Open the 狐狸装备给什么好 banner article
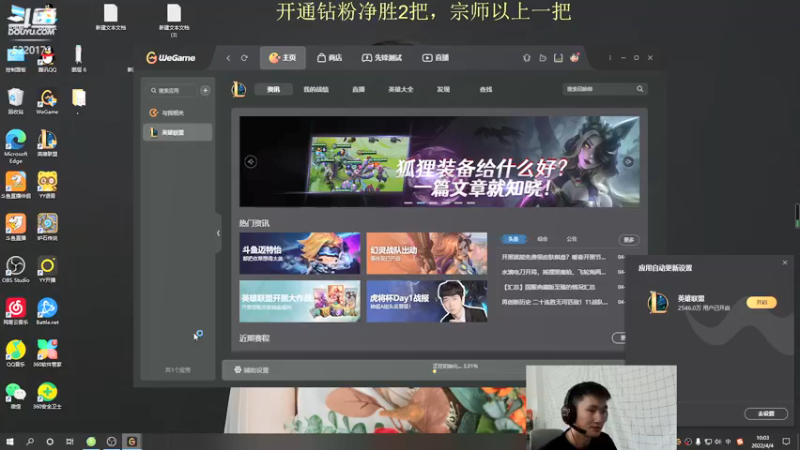Viewport: 800px width, 450px height. click(x=439, y=161)
